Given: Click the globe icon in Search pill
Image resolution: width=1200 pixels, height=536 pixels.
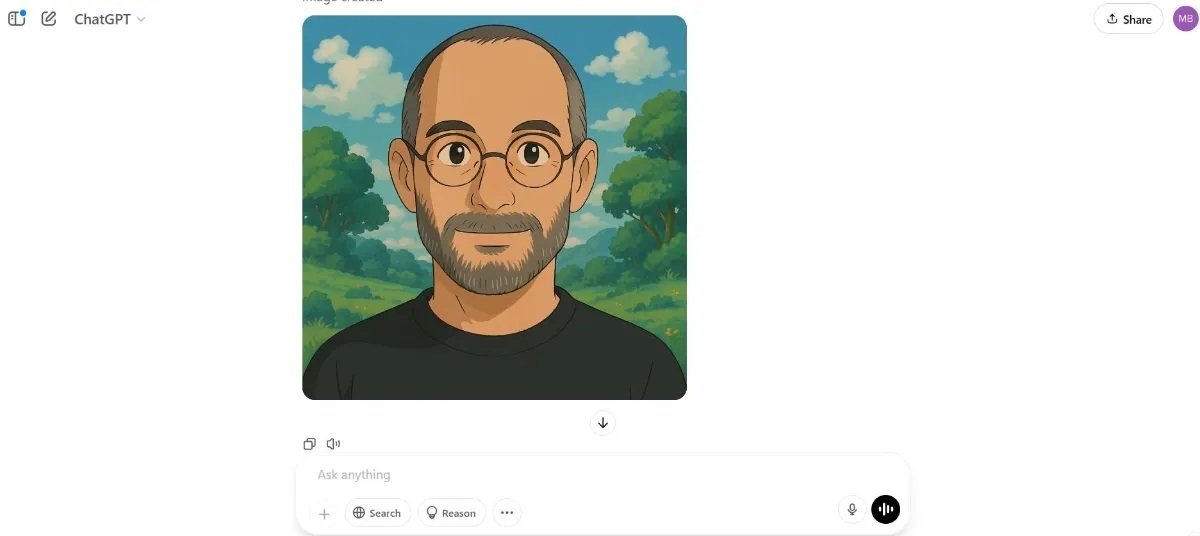Looking at the screenshot, I should (359, 513).
